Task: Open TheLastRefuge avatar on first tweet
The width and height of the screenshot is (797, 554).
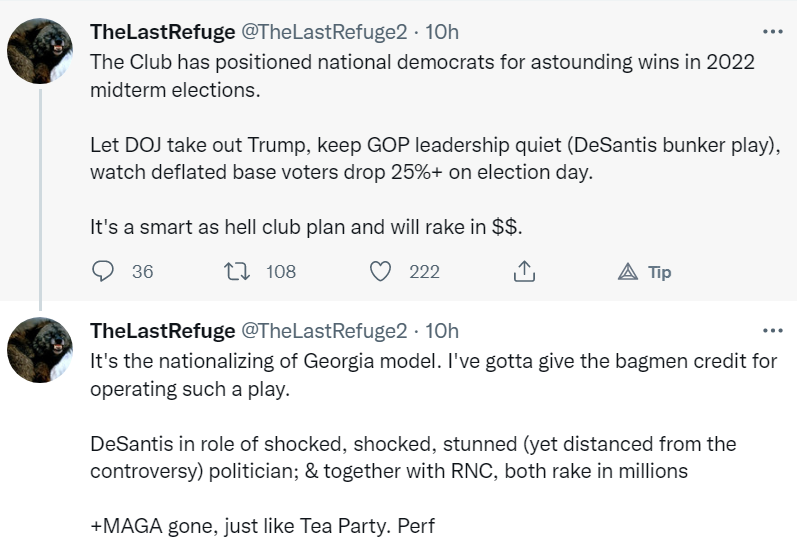Action: 41,51
